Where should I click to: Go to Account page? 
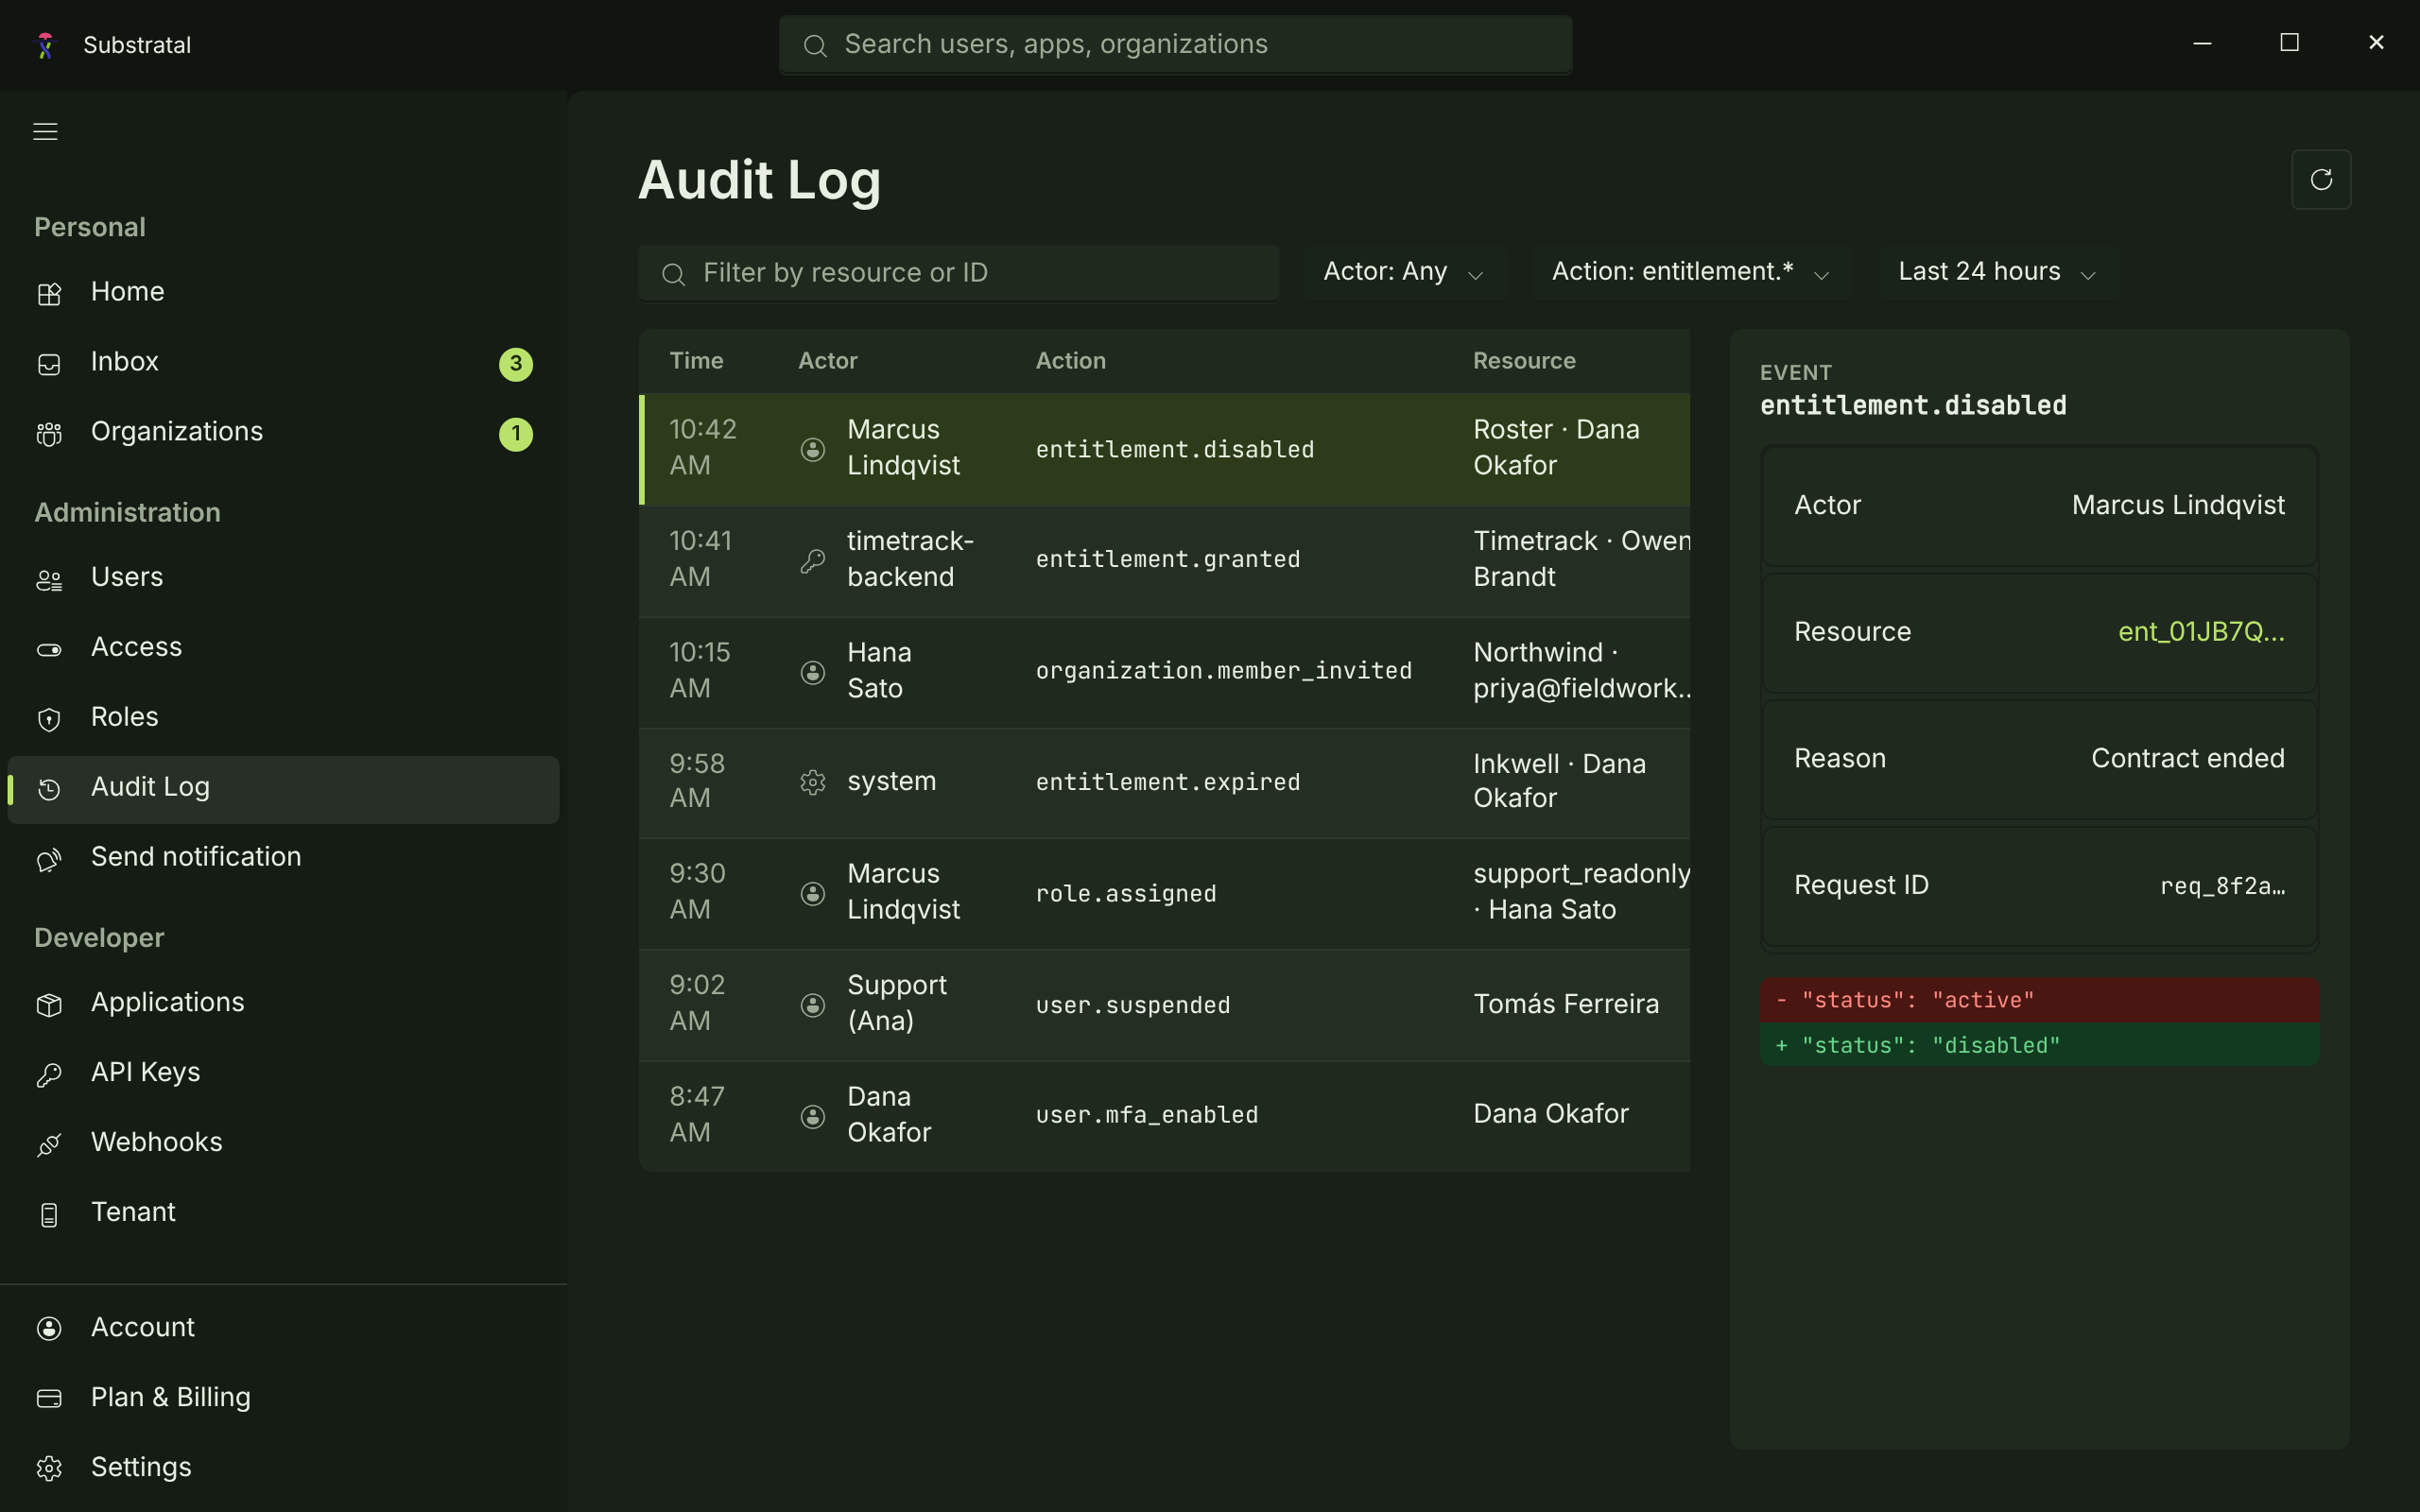coord(283,1327)
